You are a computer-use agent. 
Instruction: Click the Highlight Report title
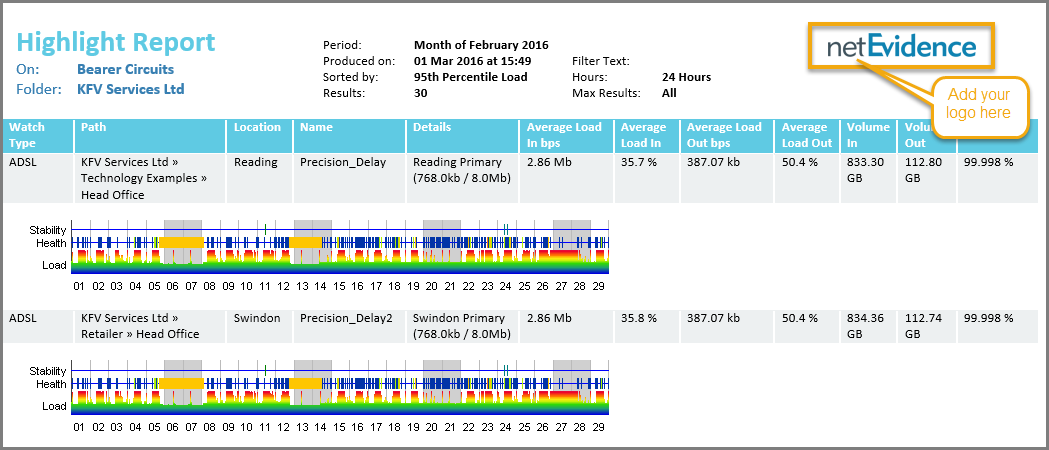[x=116, y=43]
